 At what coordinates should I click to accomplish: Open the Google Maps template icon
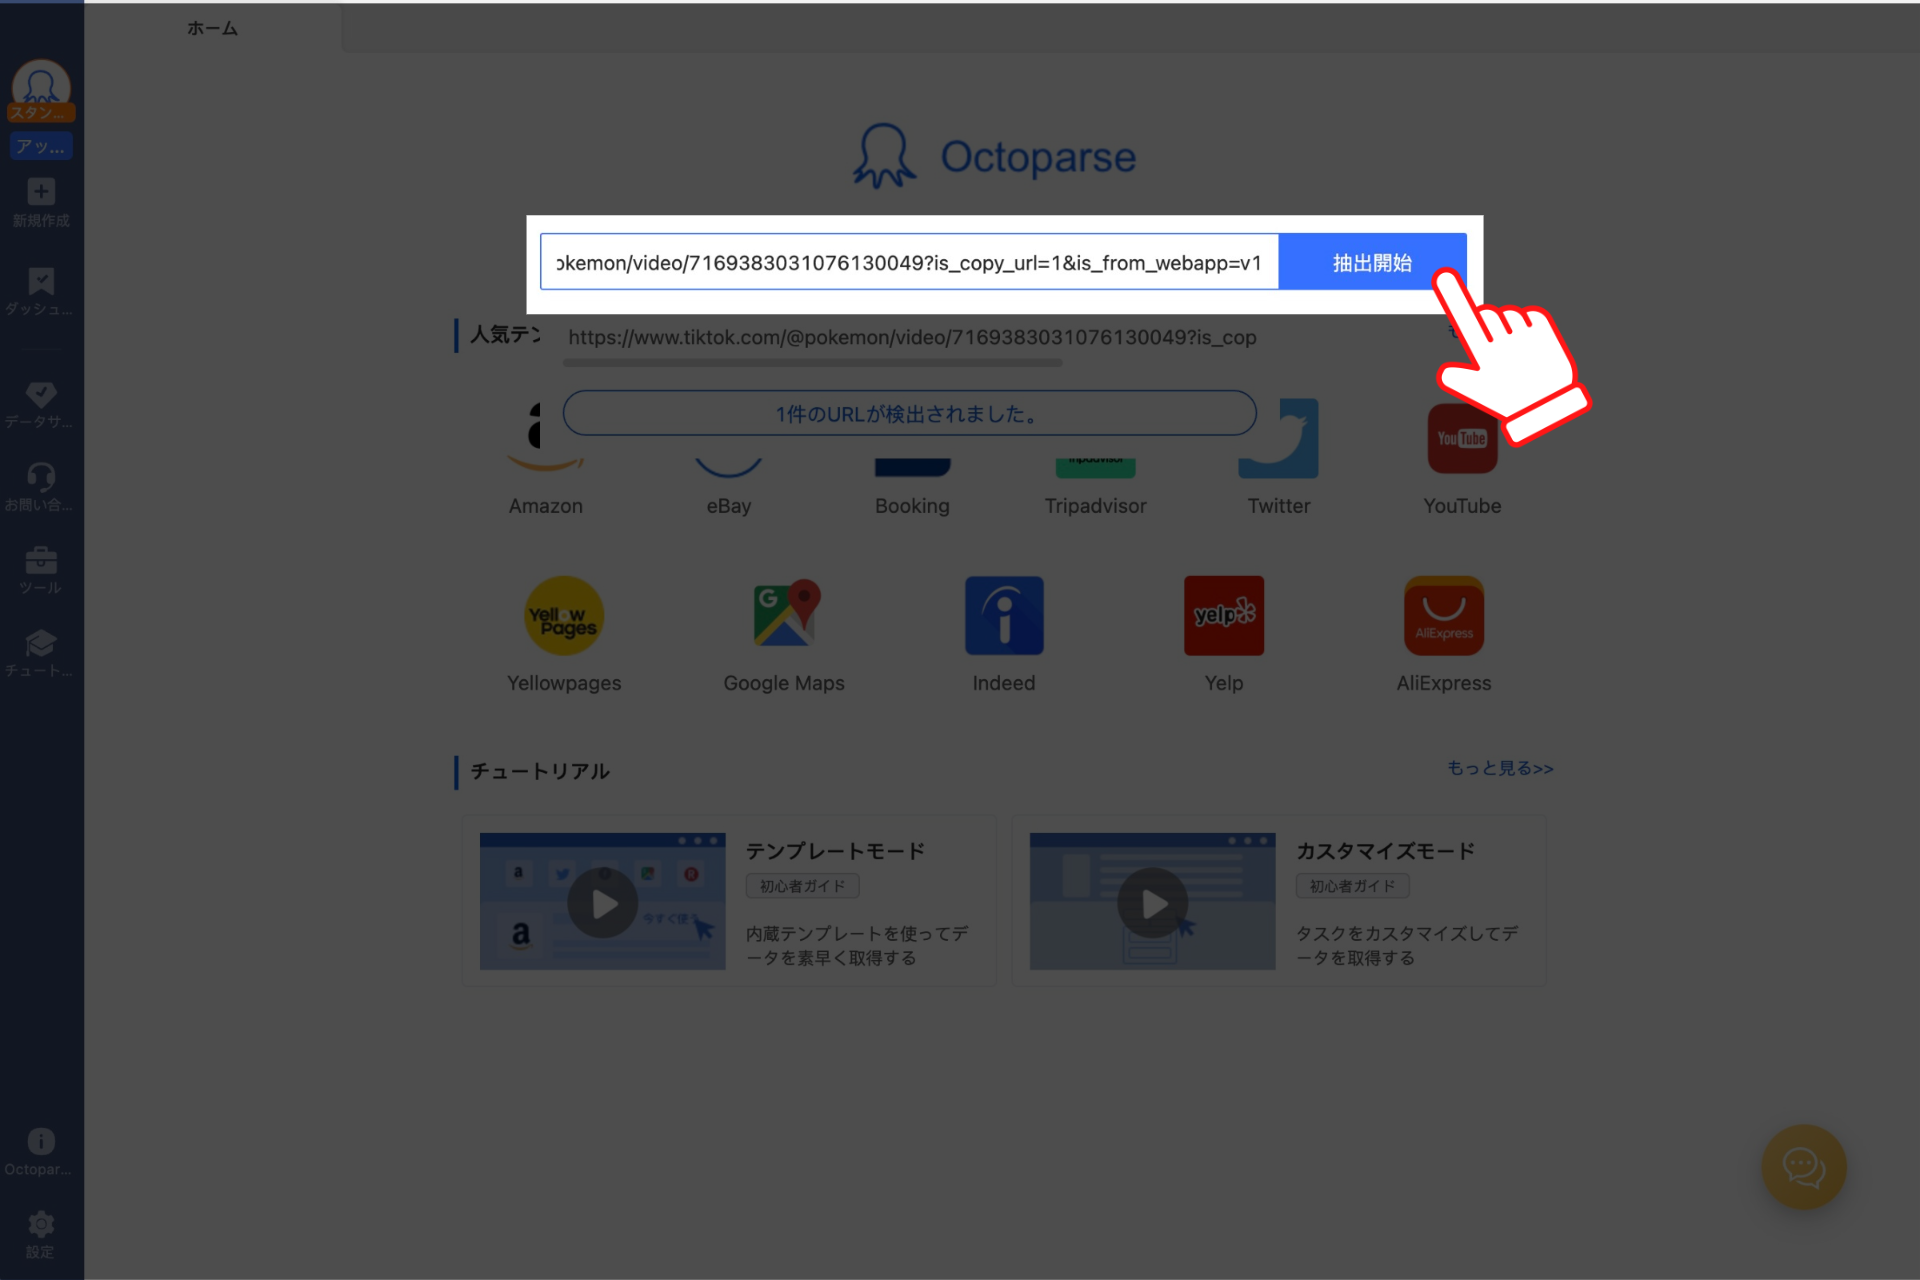tap(784, 615)
